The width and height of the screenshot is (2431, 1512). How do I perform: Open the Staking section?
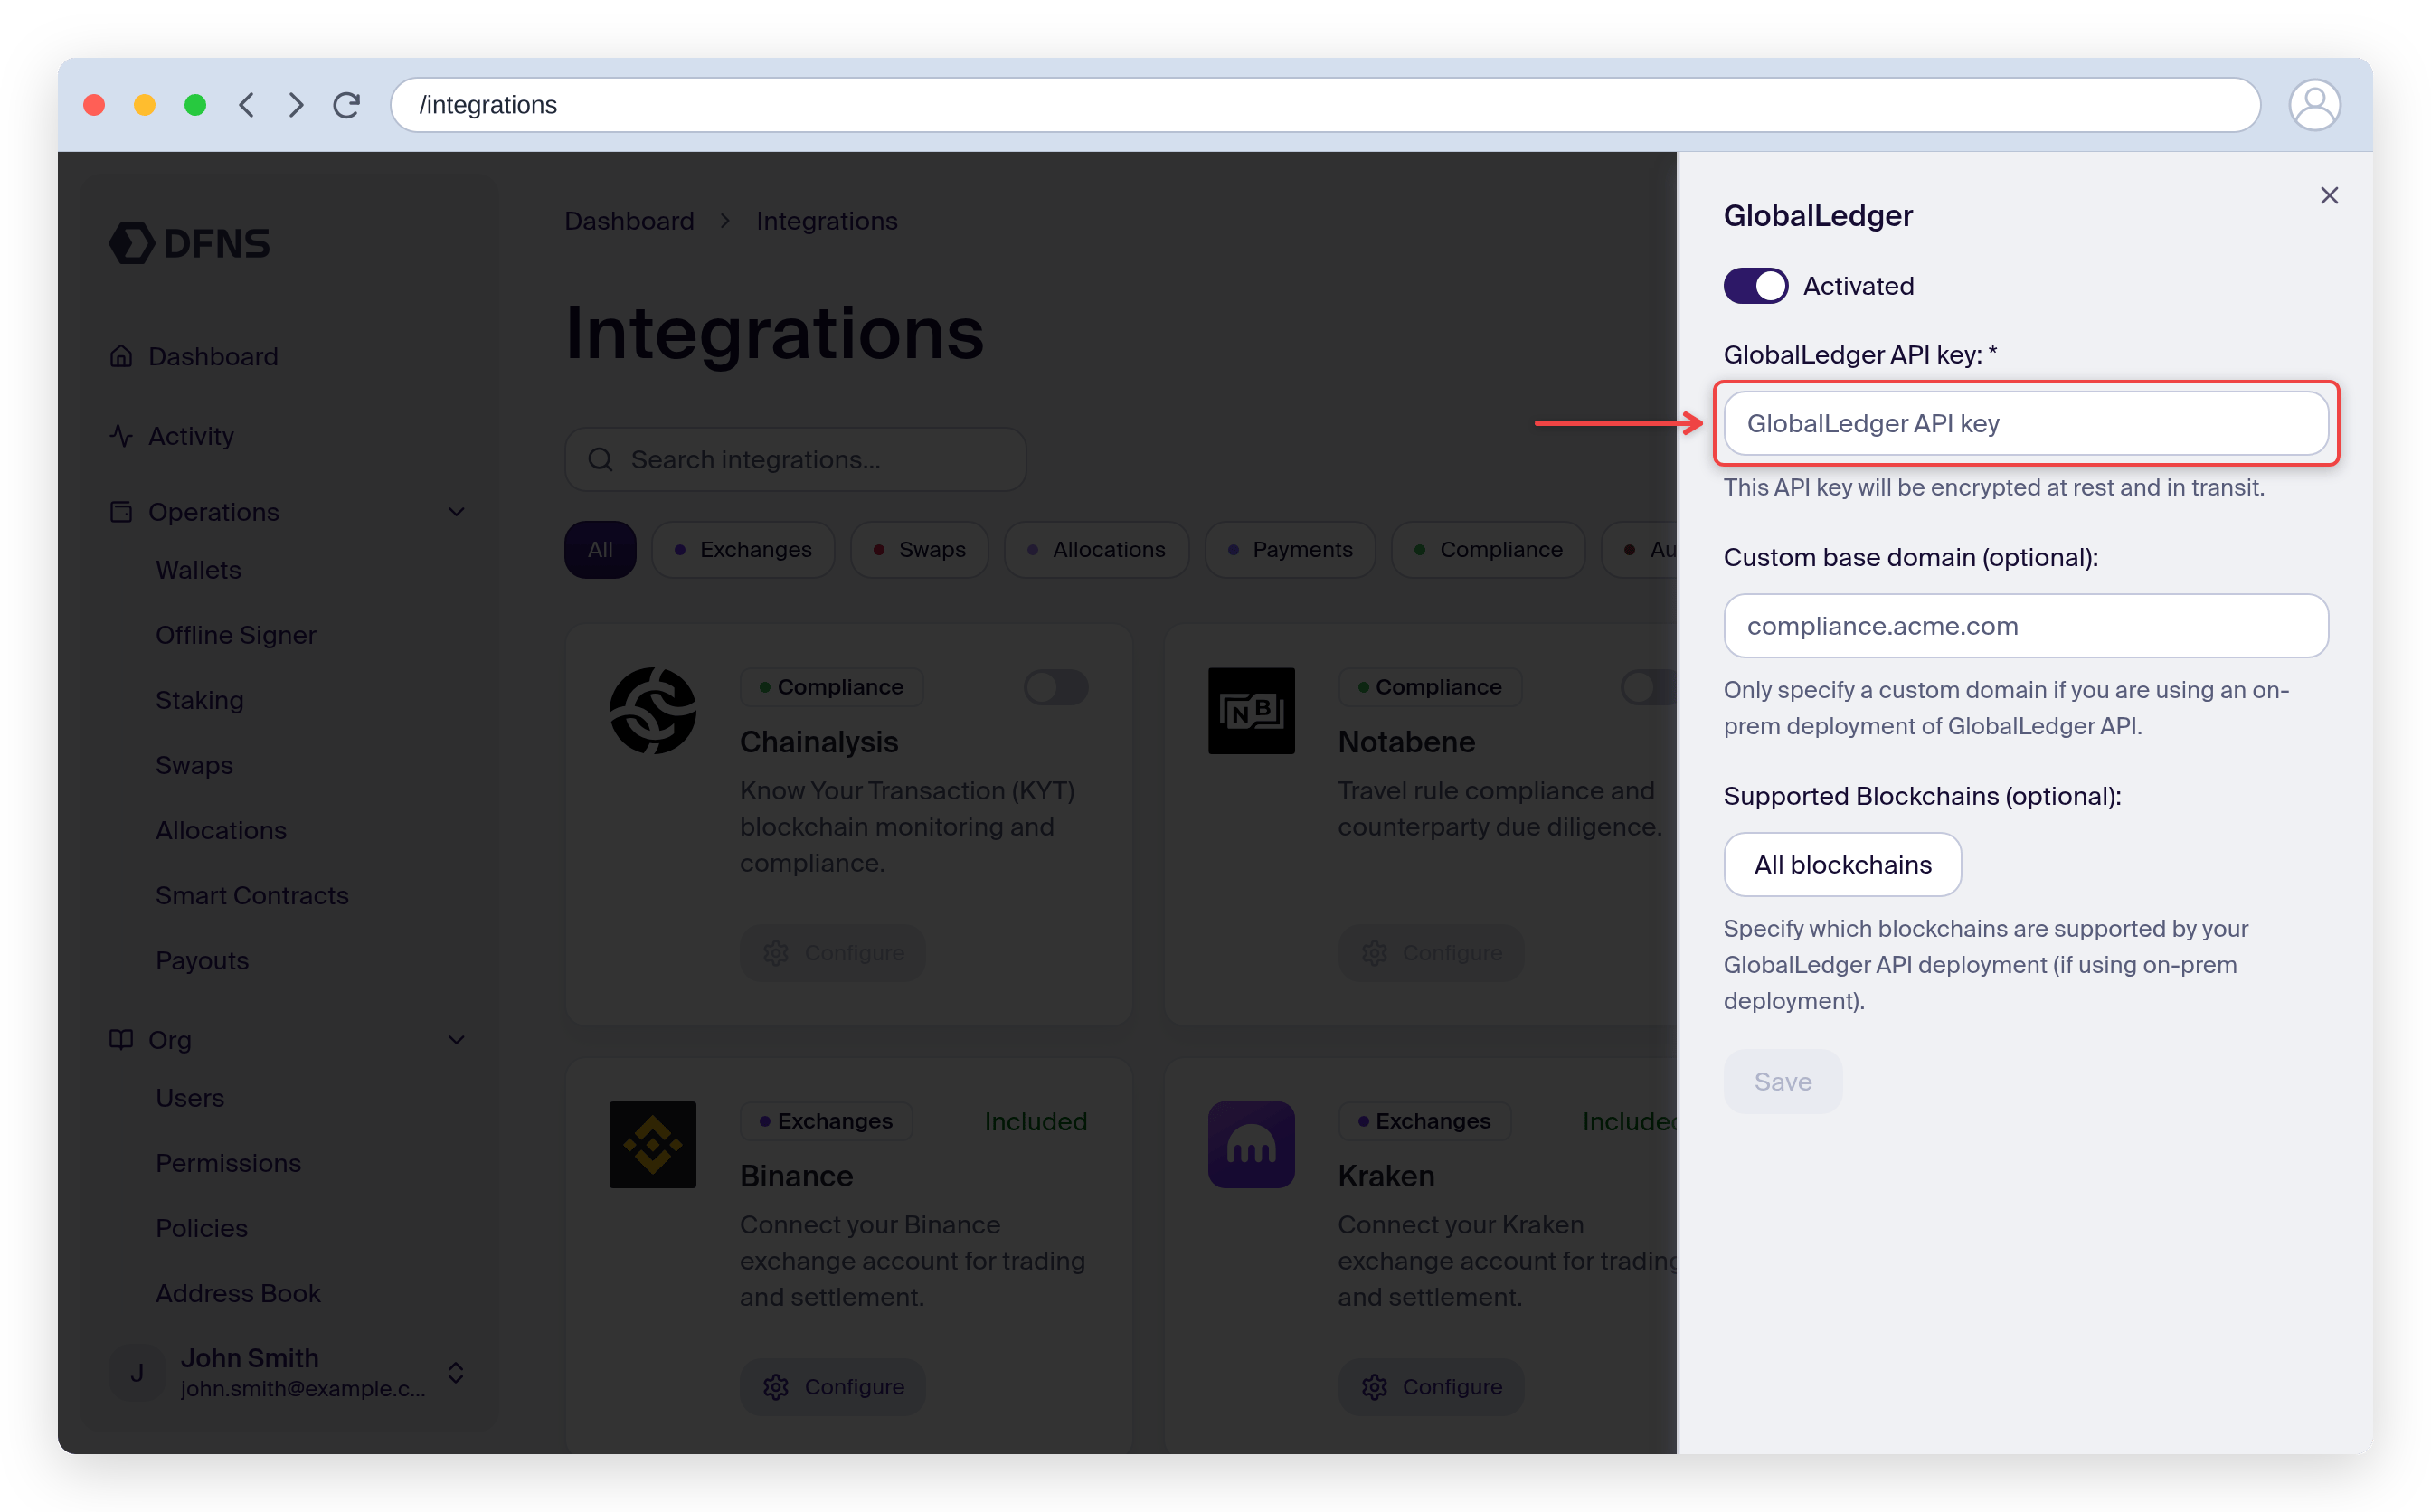tap(199, 700)
